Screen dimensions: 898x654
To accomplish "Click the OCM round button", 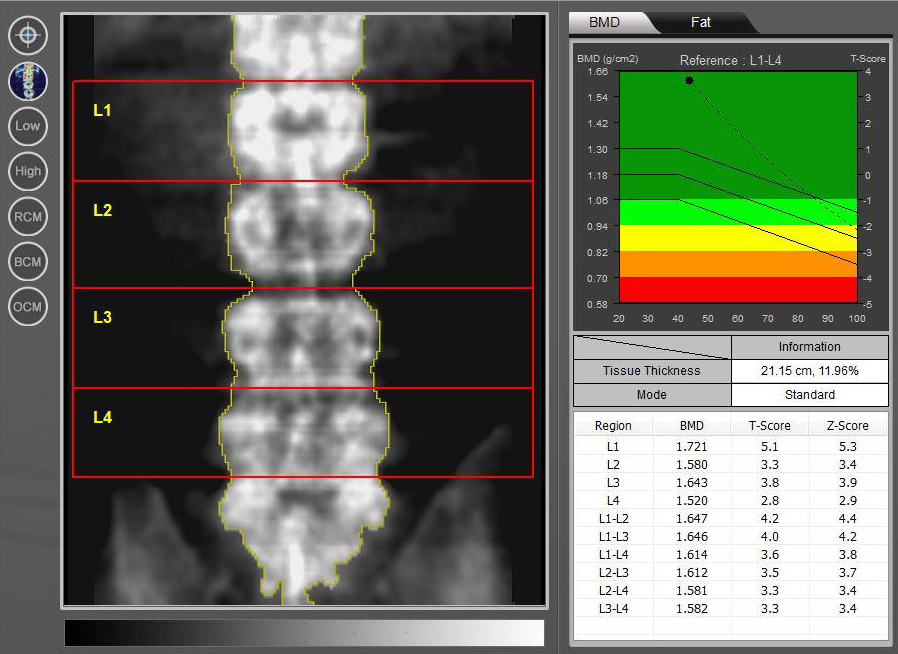I will pos(28,306).
